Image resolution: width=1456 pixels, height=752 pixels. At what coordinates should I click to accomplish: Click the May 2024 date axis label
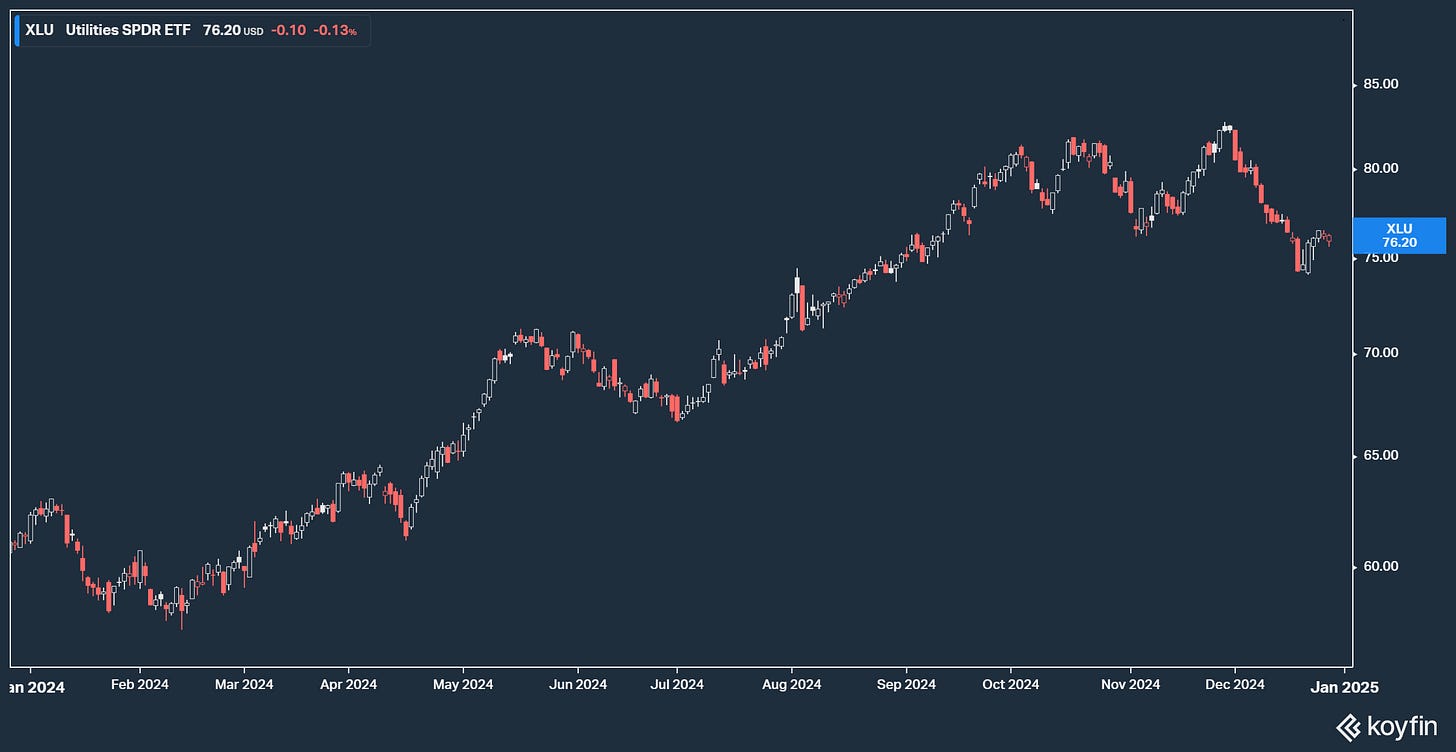pos(464,685)
